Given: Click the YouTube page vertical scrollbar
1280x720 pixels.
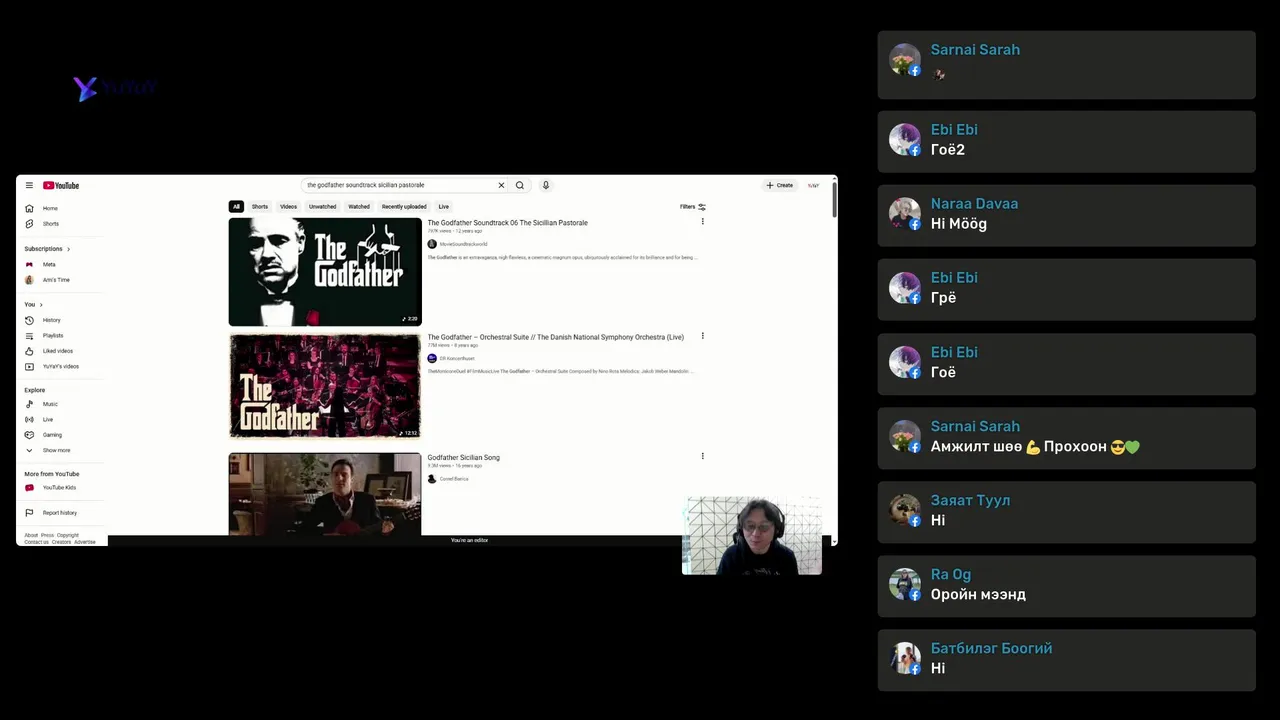Looking at the screenshot, I should click(x=834, y=200).
